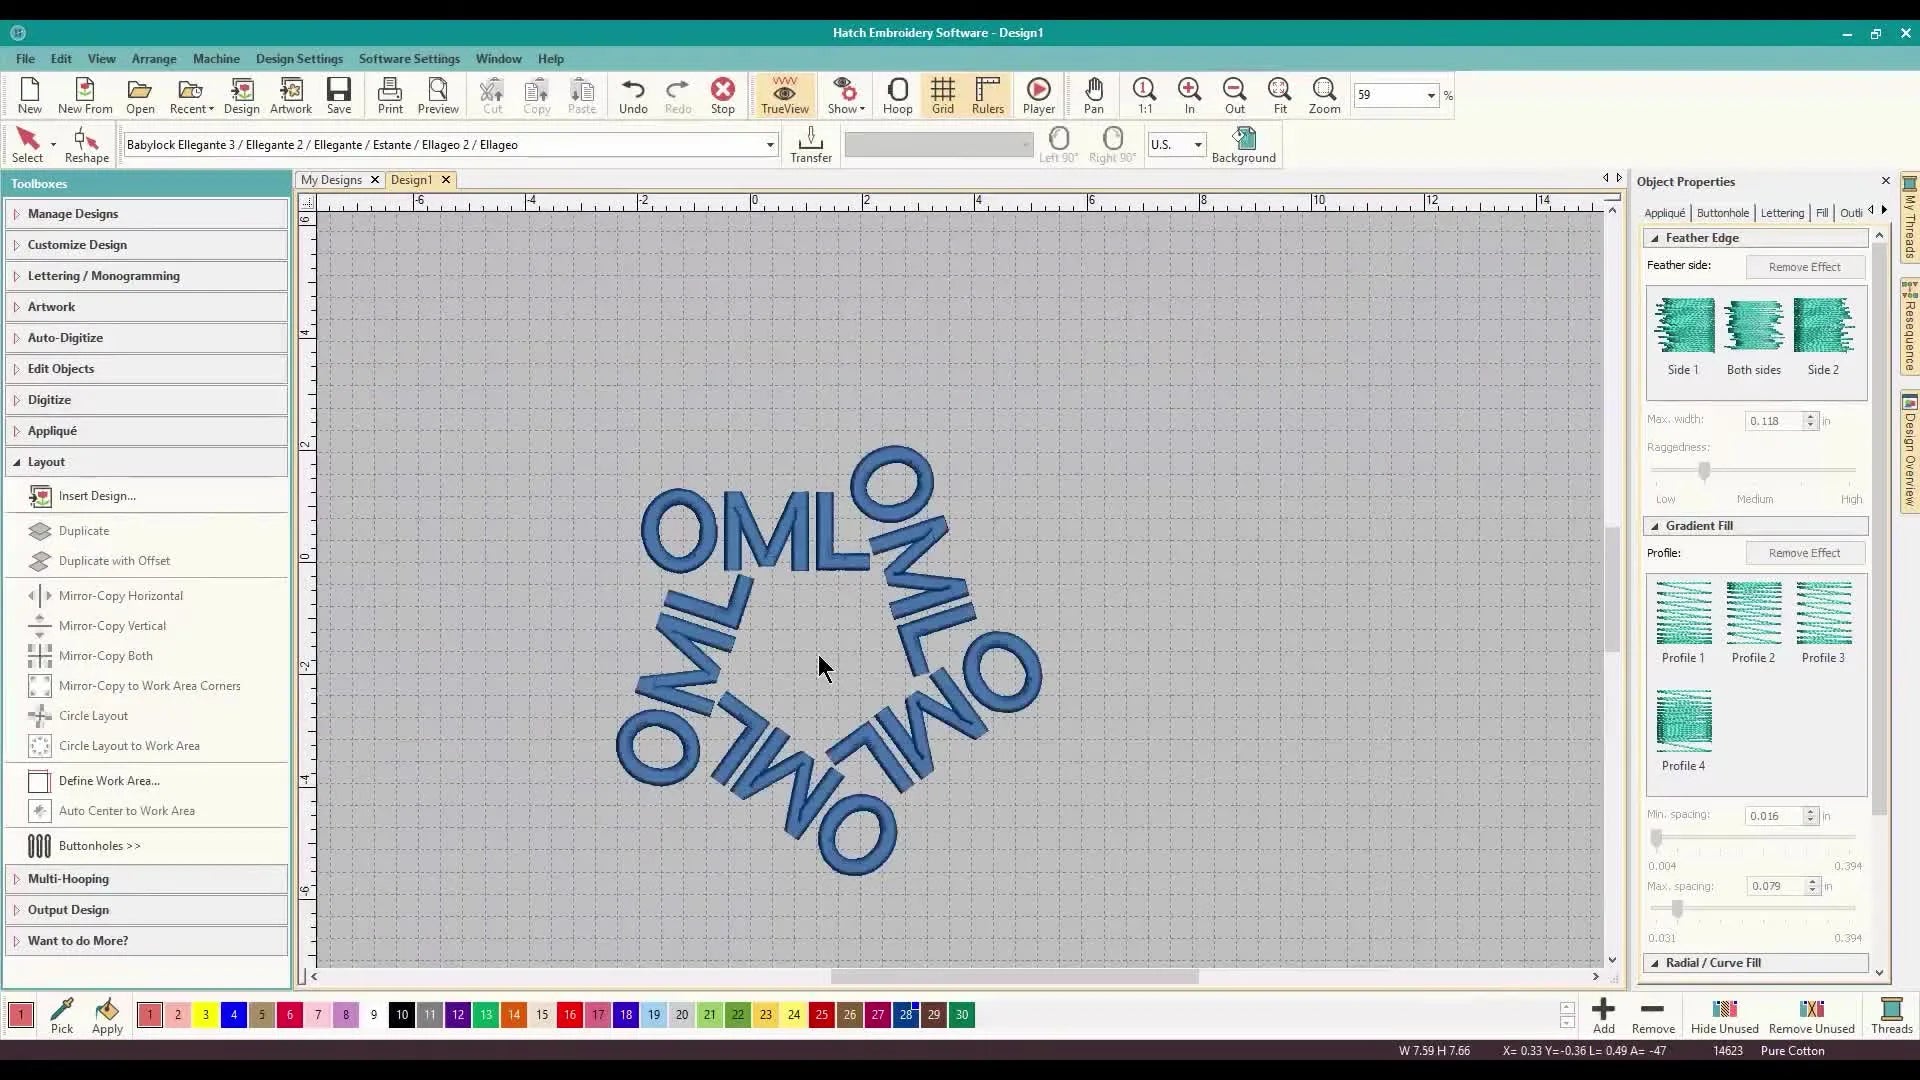Select Profile 2 gradient thumbnail
The height and width of the screenshot is (1080, 1920).
pyautogui.click(x=1753, y=622)
